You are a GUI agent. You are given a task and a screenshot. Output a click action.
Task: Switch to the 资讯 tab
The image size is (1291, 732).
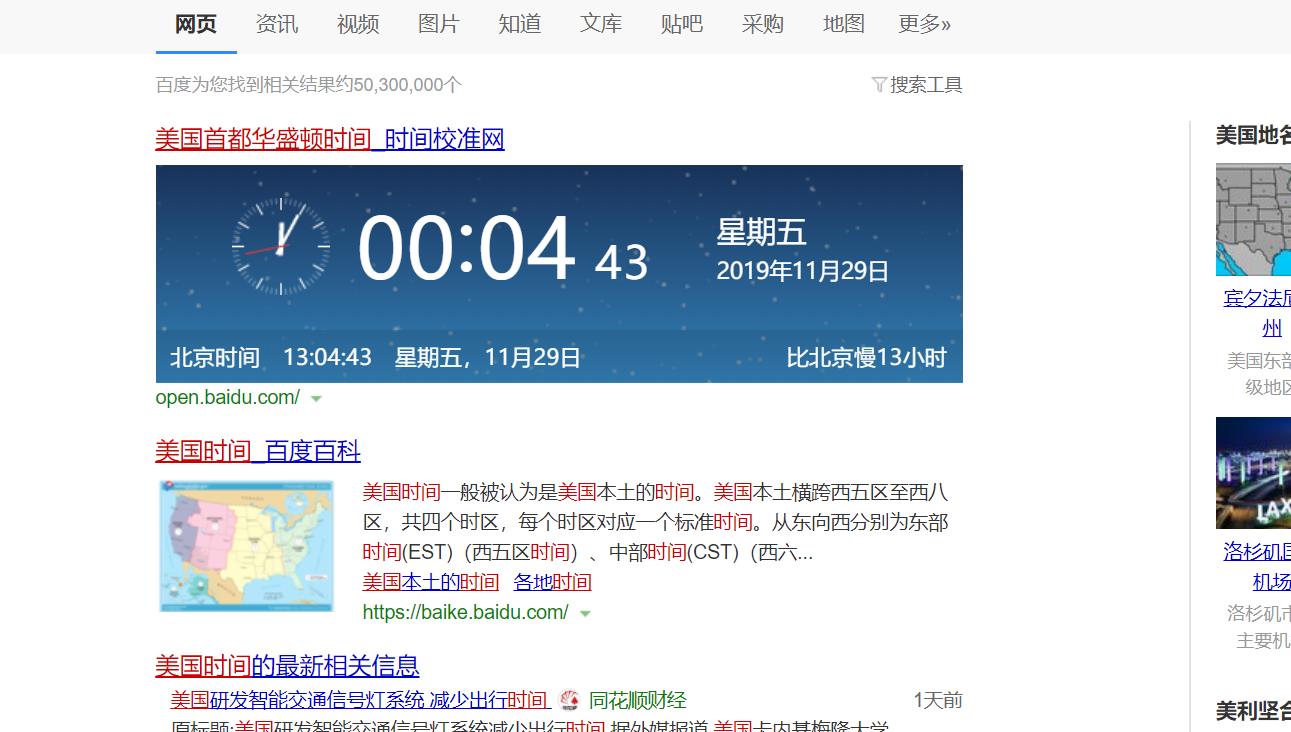276,24
